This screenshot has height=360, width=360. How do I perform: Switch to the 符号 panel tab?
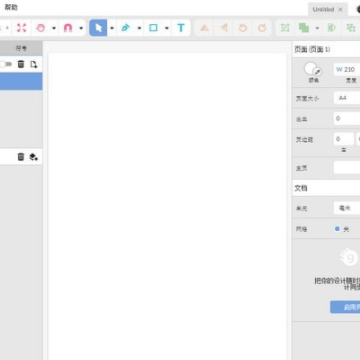point(21,48)
